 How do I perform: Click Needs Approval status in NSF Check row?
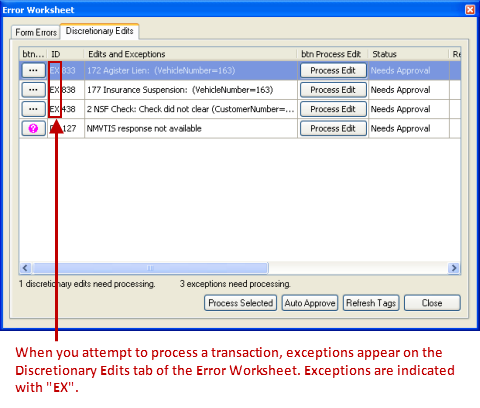click(400, 109)
